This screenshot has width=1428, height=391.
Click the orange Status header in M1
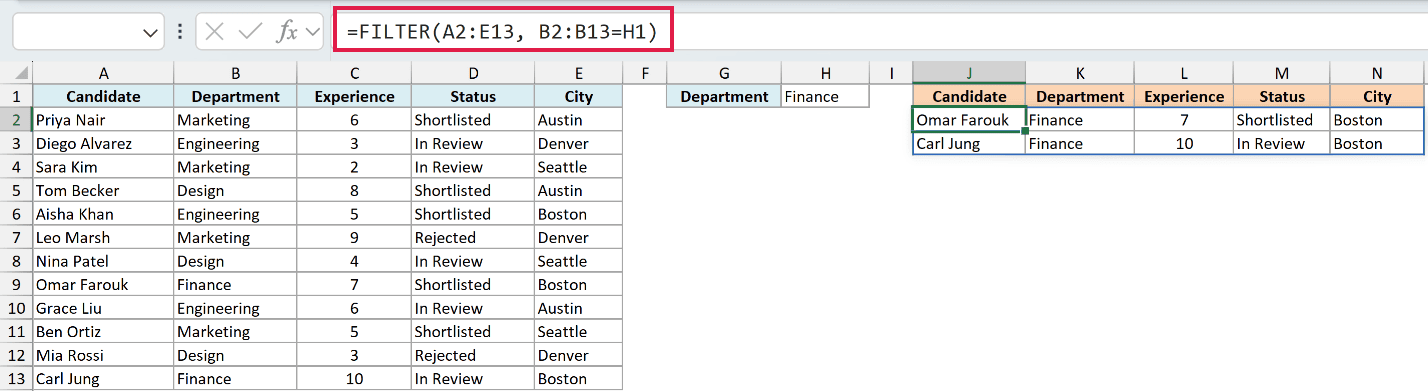[1282, 96]
